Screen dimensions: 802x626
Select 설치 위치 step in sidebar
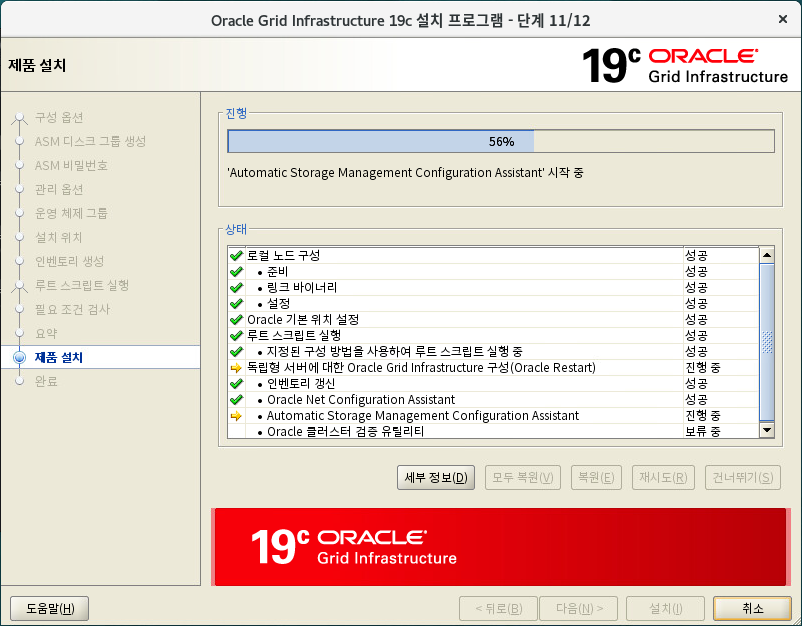coord(58,237)
